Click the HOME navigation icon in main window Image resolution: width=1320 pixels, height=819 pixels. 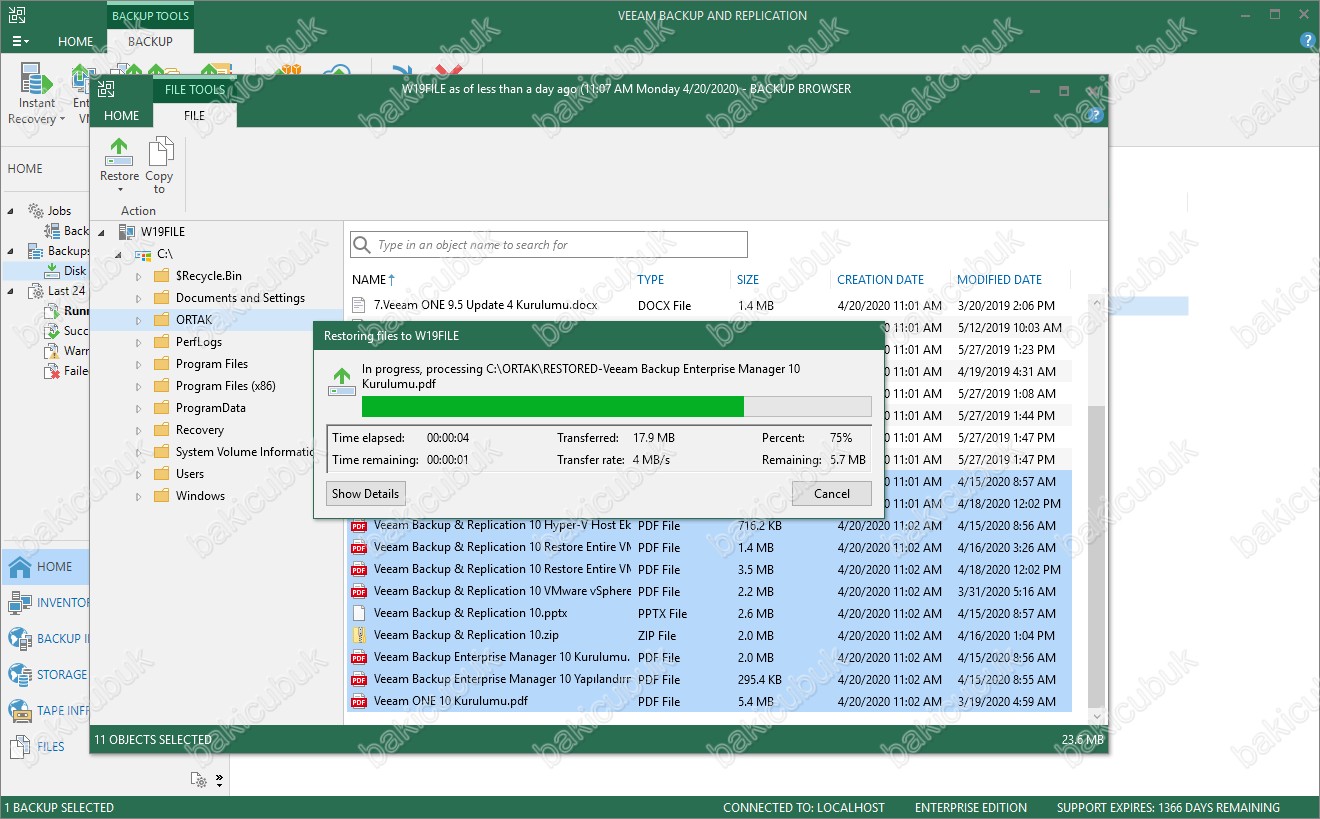coord(20,567)
